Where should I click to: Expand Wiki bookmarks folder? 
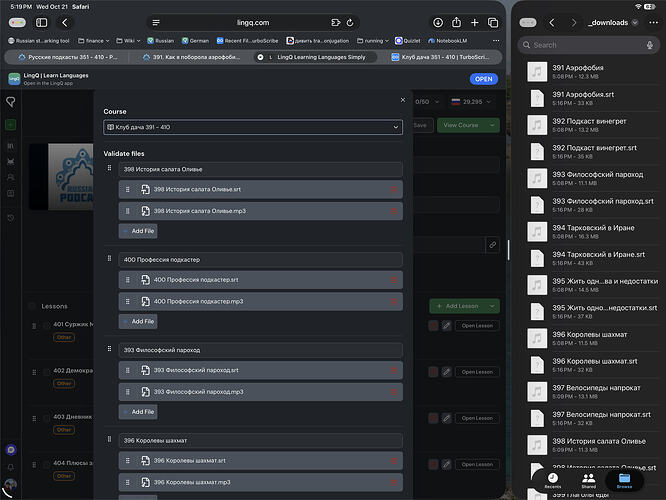pos(128,41)
